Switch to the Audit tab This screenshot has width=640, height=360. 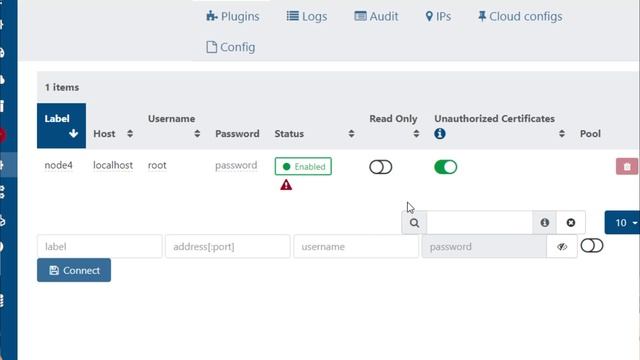point(376,16)
